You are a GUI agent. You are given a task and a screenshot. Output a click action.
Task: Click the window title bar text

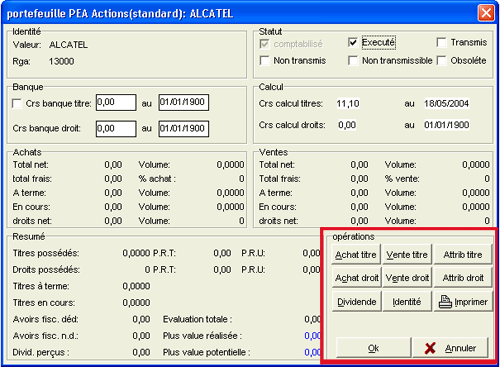click(x=120, y=14)
